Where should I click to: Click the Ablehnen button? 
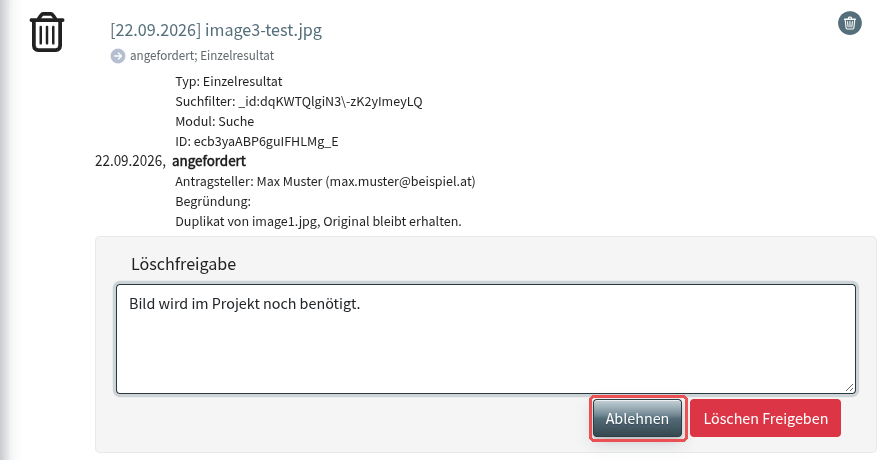coord(637,418)
